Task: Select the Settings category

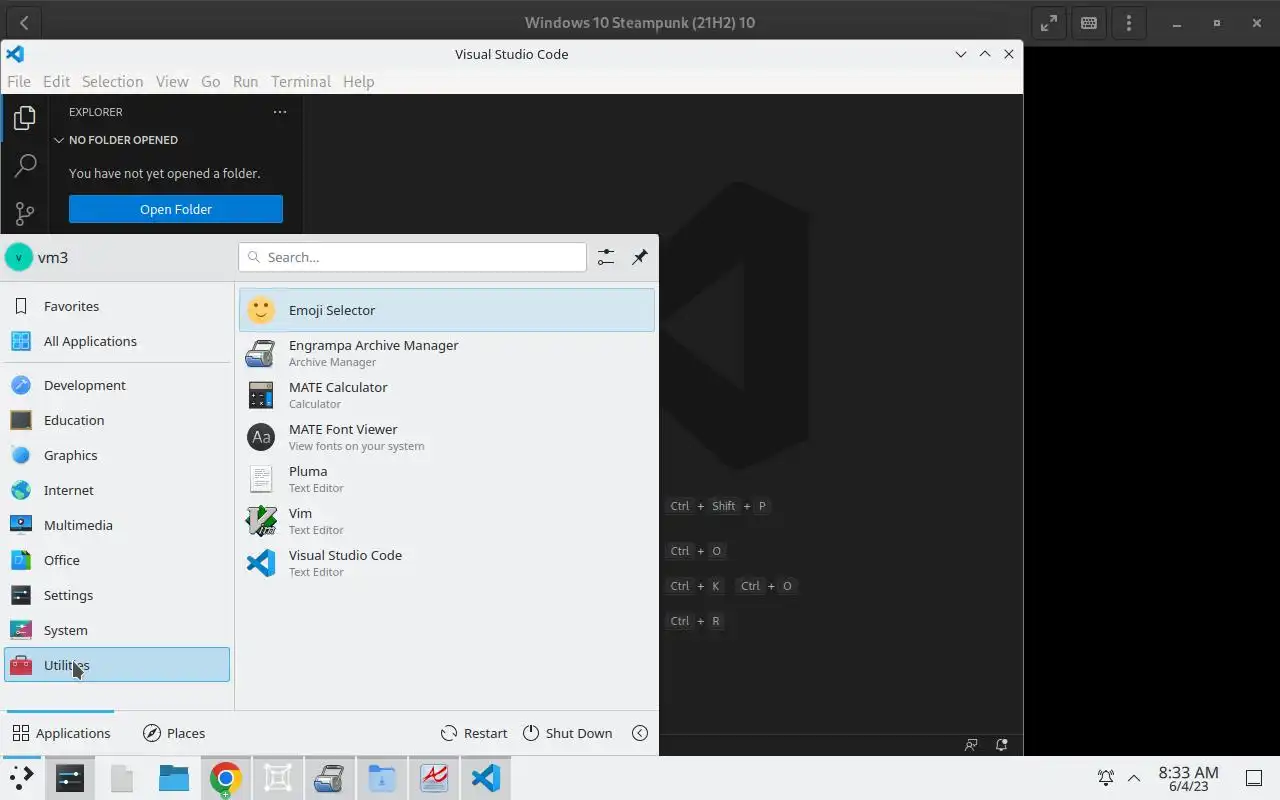Action: point(117,595)
